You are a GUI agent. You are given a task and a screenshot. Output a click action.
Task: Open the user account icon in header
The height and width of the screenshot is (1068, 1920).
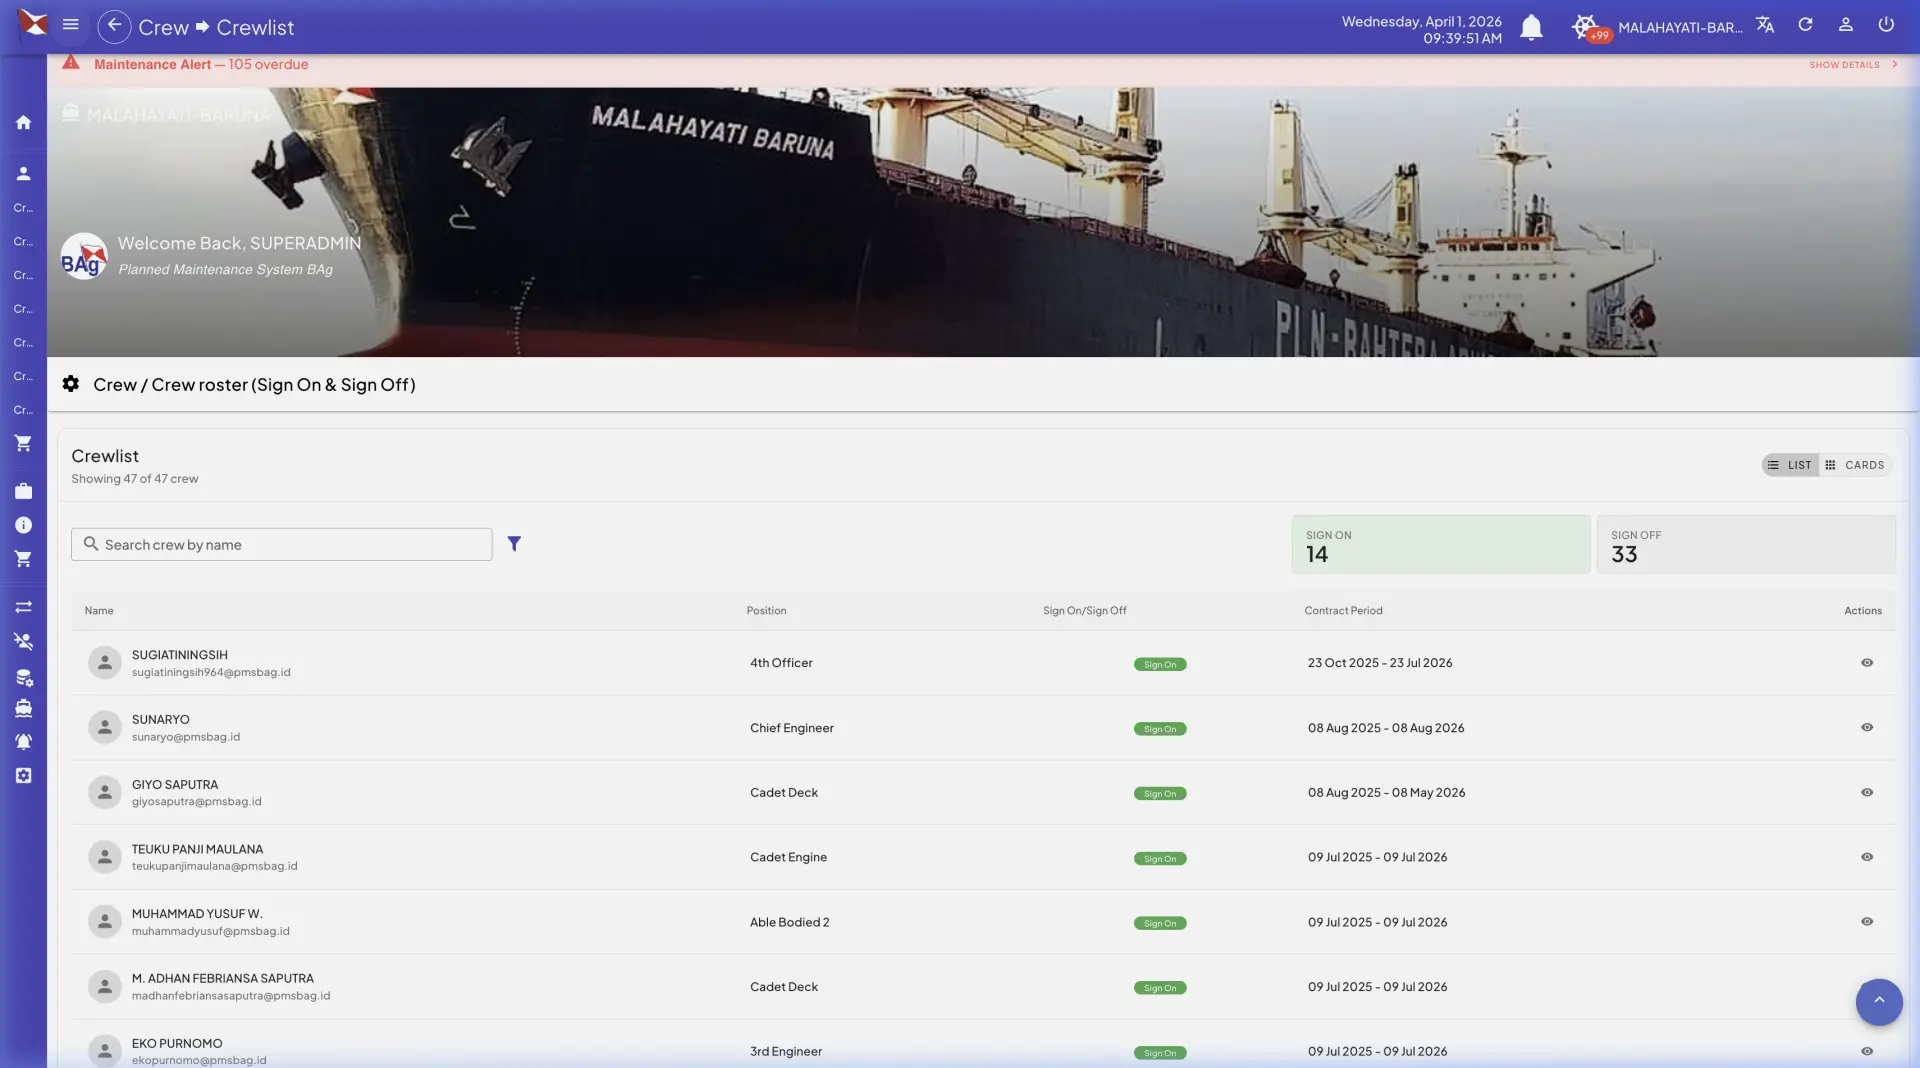click(x=1846, y=25)
